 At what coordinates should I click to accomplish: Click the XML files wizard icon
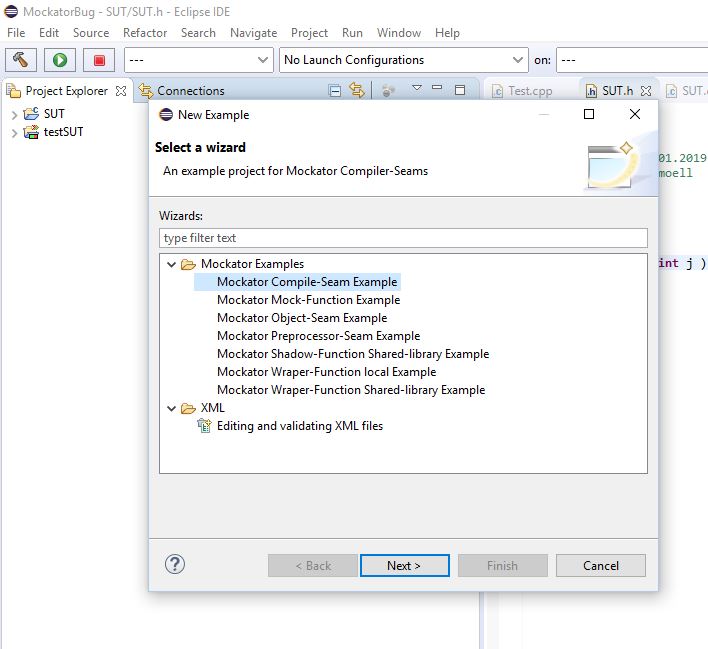coord(204,425)
